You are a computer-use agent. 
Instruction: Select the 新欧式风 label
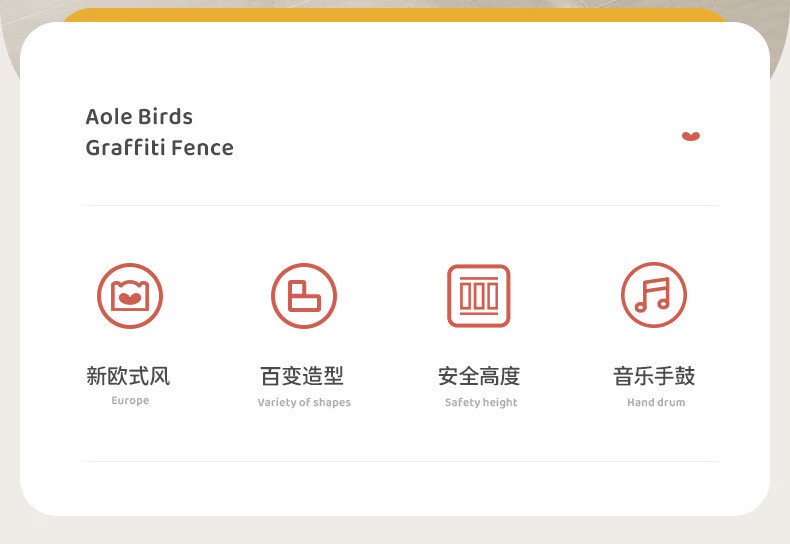point(128,376)
